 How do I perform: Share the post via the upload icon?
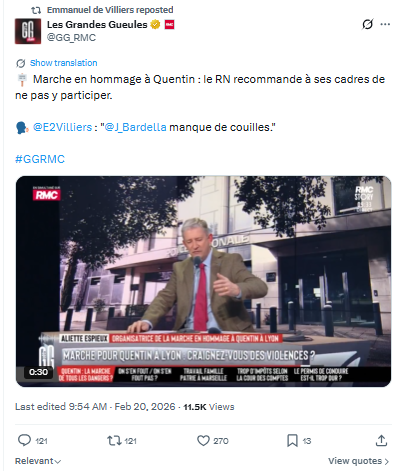(381, 441)
